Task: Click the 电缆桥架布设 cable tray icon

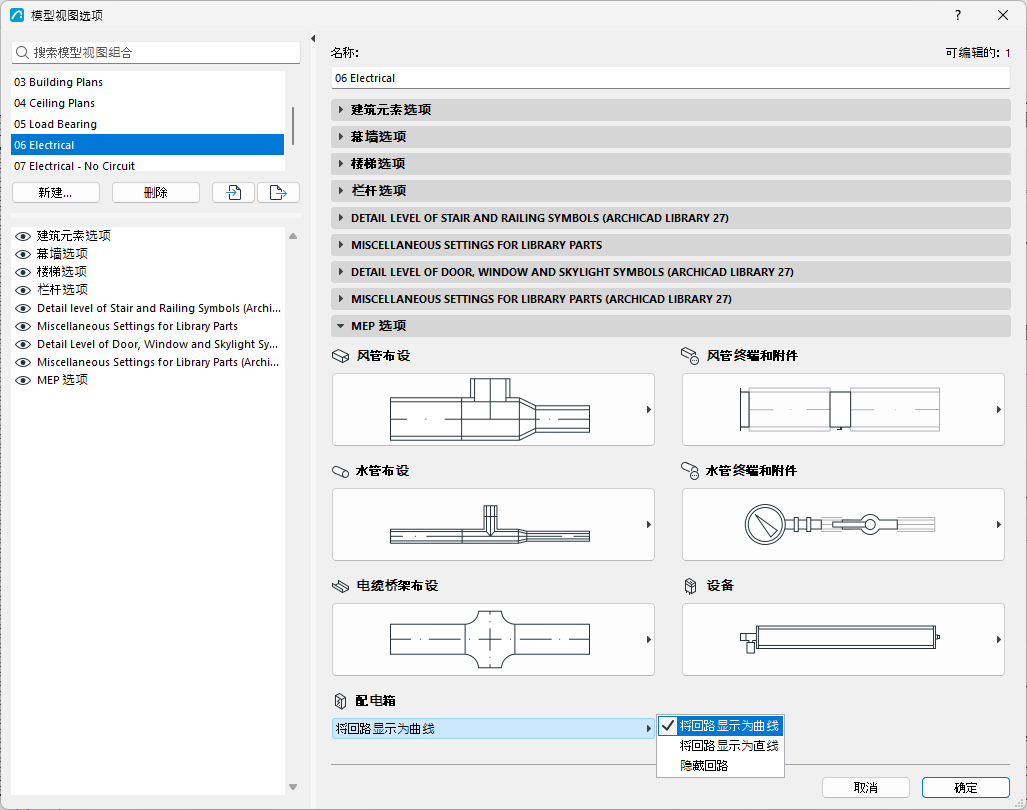Action: coord(341,586)
